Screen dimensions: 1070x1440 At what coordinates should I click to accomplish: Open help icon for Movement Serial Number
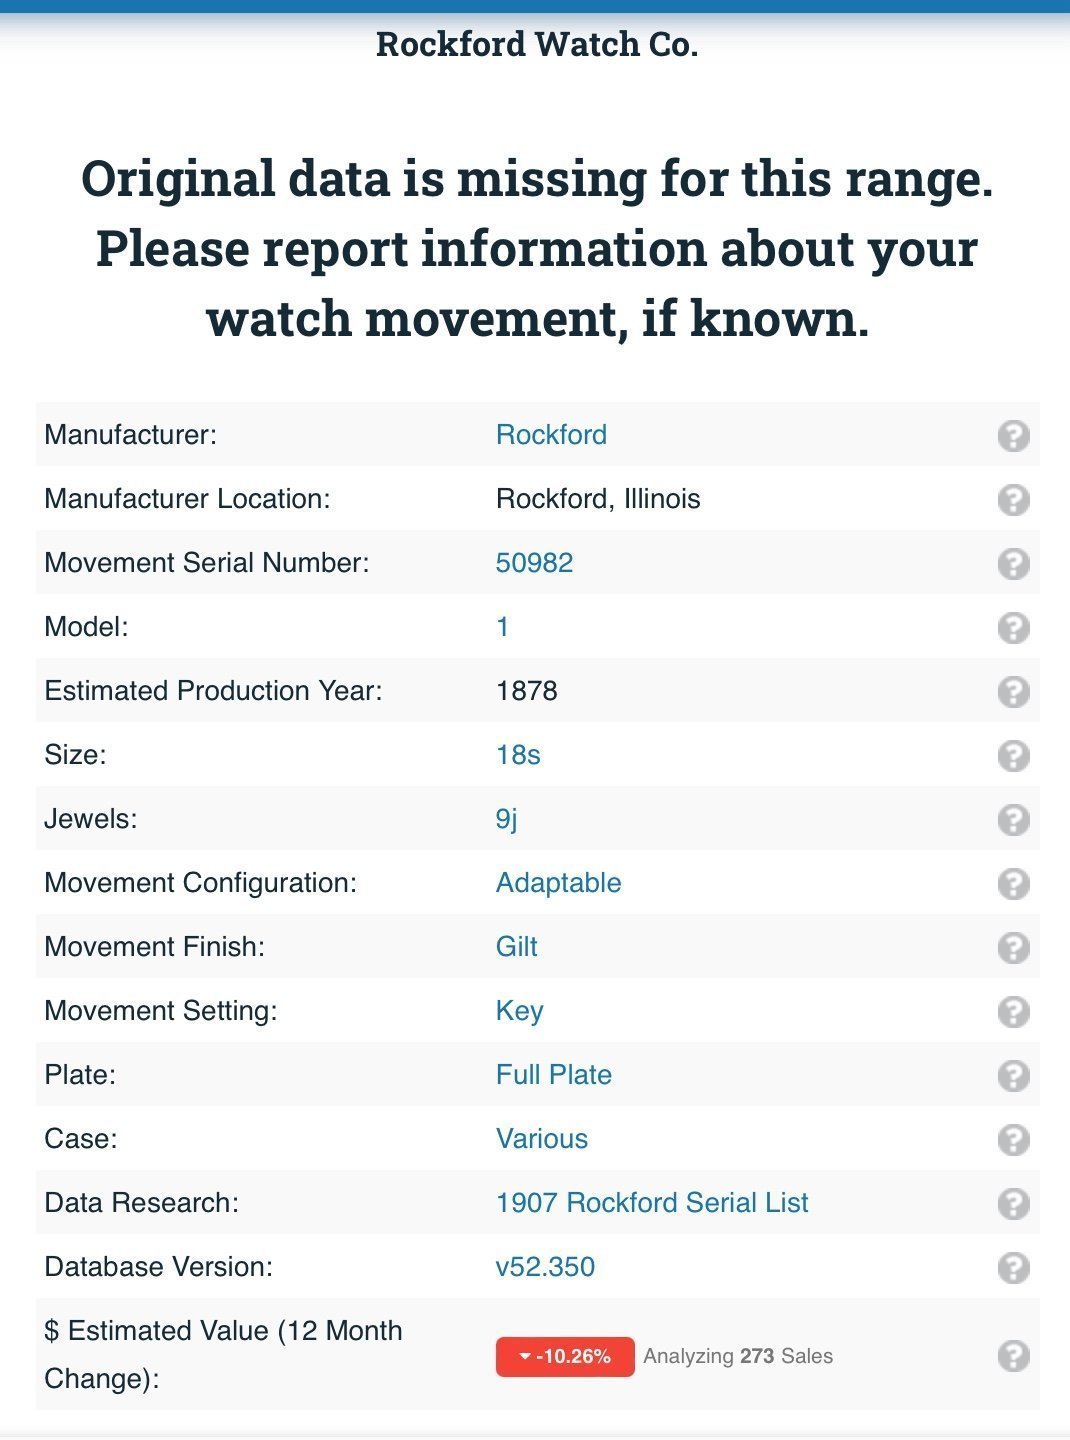pos(1013,564)
